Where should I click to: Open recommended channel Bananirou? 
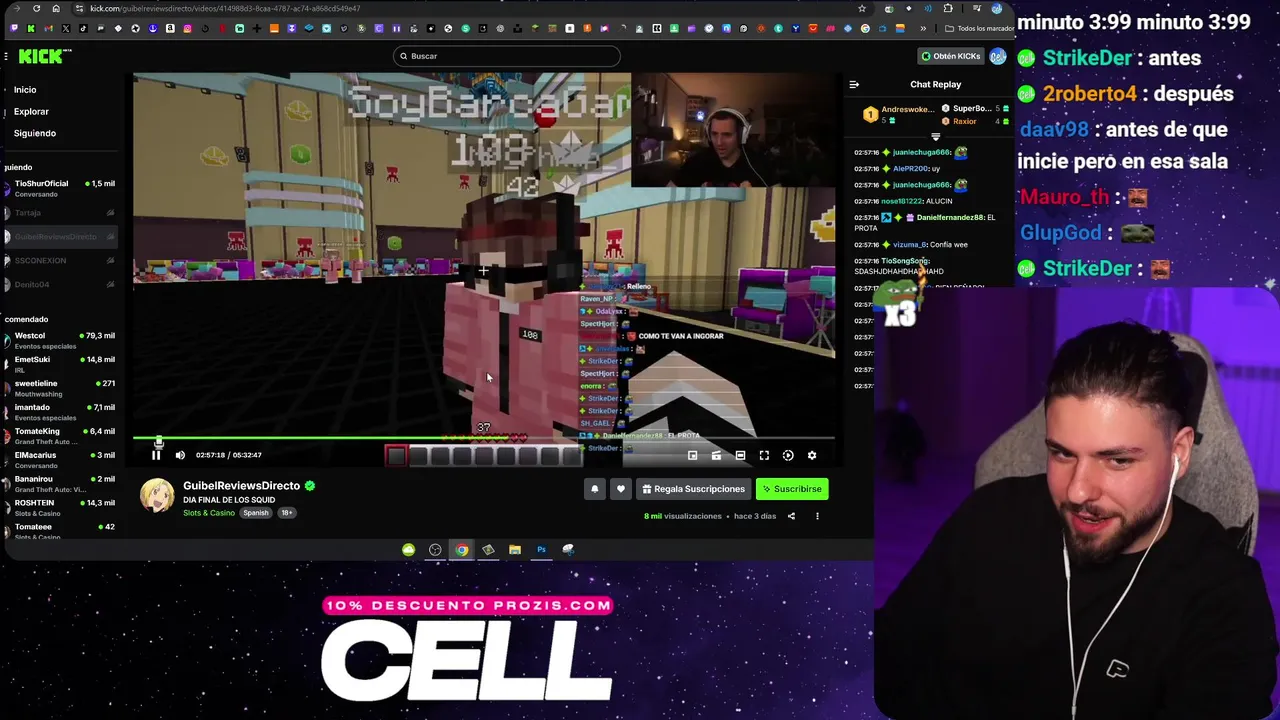tap(58, 484)
